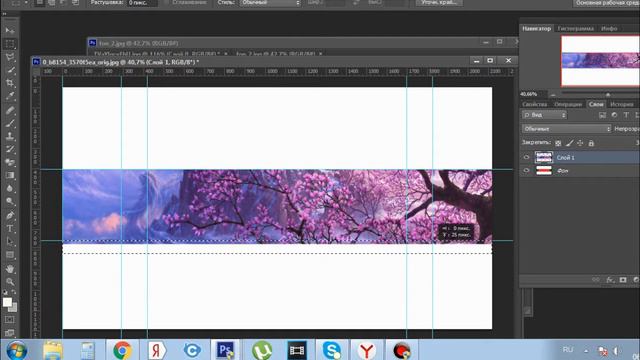
Task: Open the Стиль dropdown in options bar
Action: click(x=270, y=3)
